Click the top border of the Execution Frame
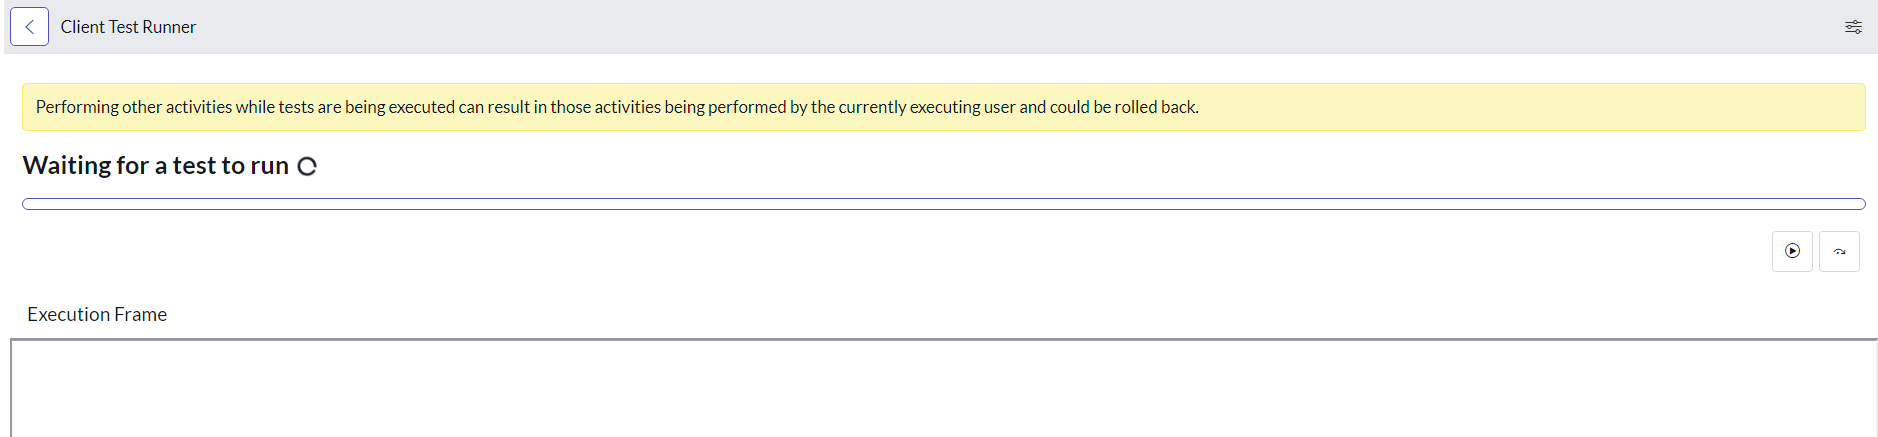The width and height of the screenshot is (1878, 437). pos(944,340)
